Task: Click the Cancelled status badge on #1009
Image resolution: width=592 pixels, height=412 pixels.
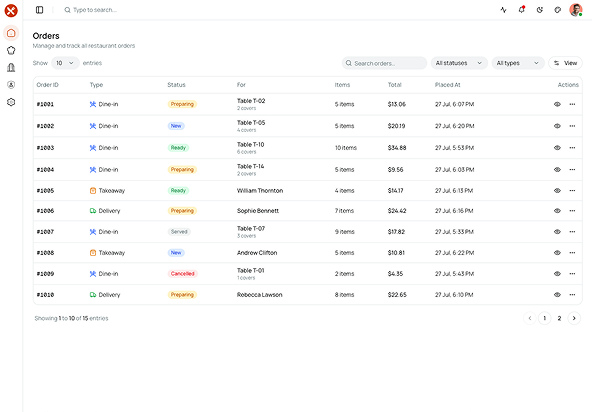Action: tap(182, 274)
